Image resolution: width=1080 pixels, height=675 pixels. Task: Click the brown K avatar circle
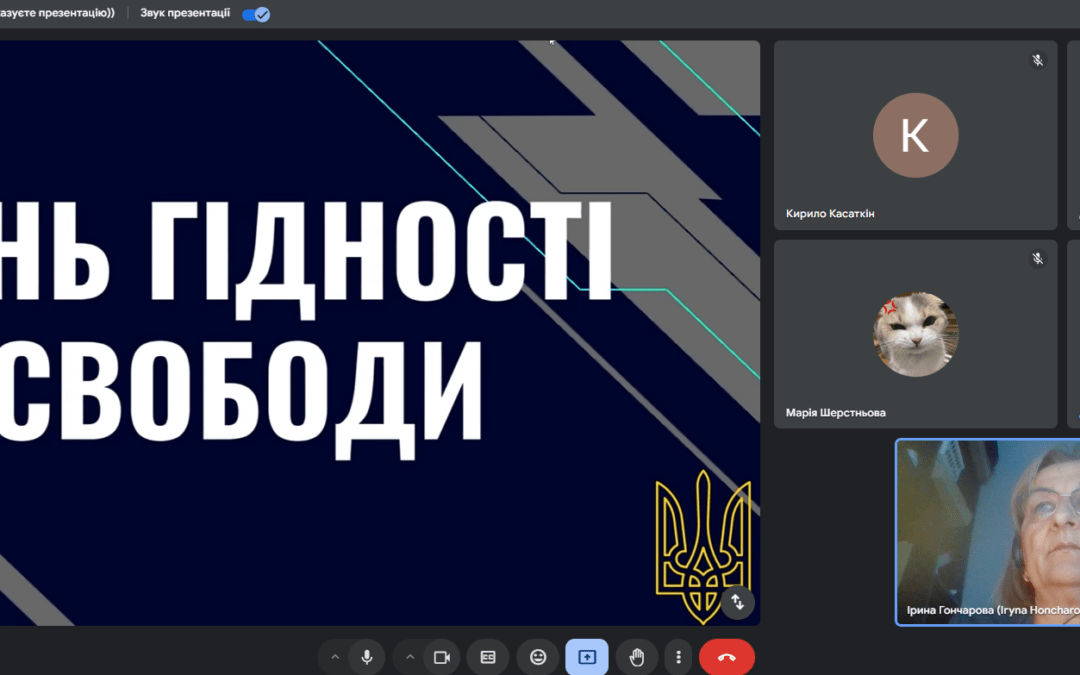[915, 135]
